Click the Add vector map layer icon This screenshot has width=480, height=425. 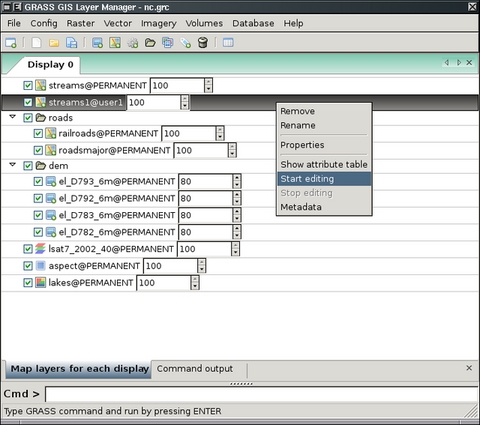[115, 43]
